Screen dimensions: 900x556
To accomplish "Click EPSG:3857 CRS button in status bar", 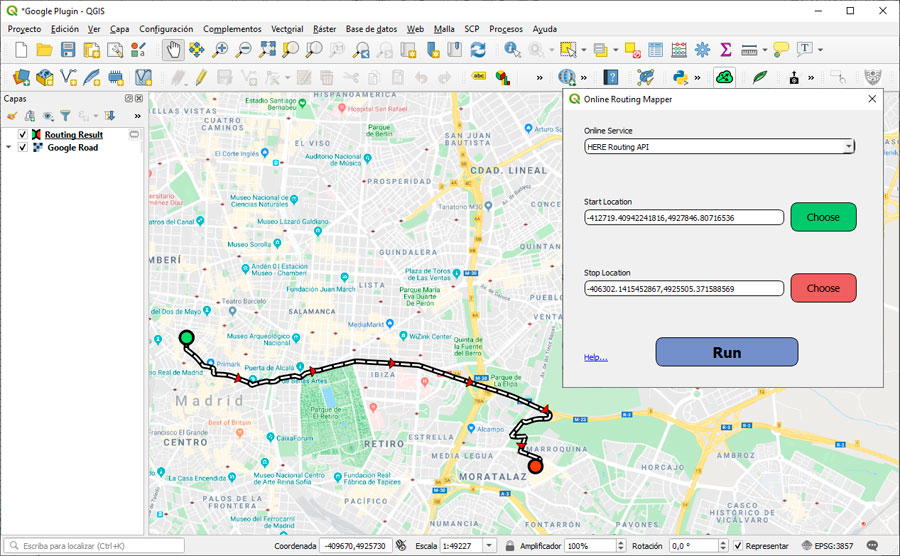I will [x=827, y=546].
